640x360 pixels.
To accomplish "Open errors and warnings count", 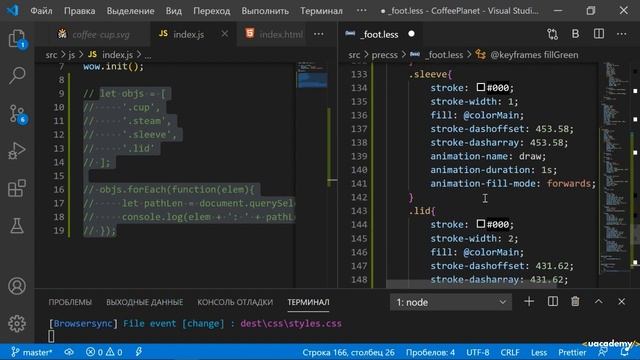I will click(104, 352).
